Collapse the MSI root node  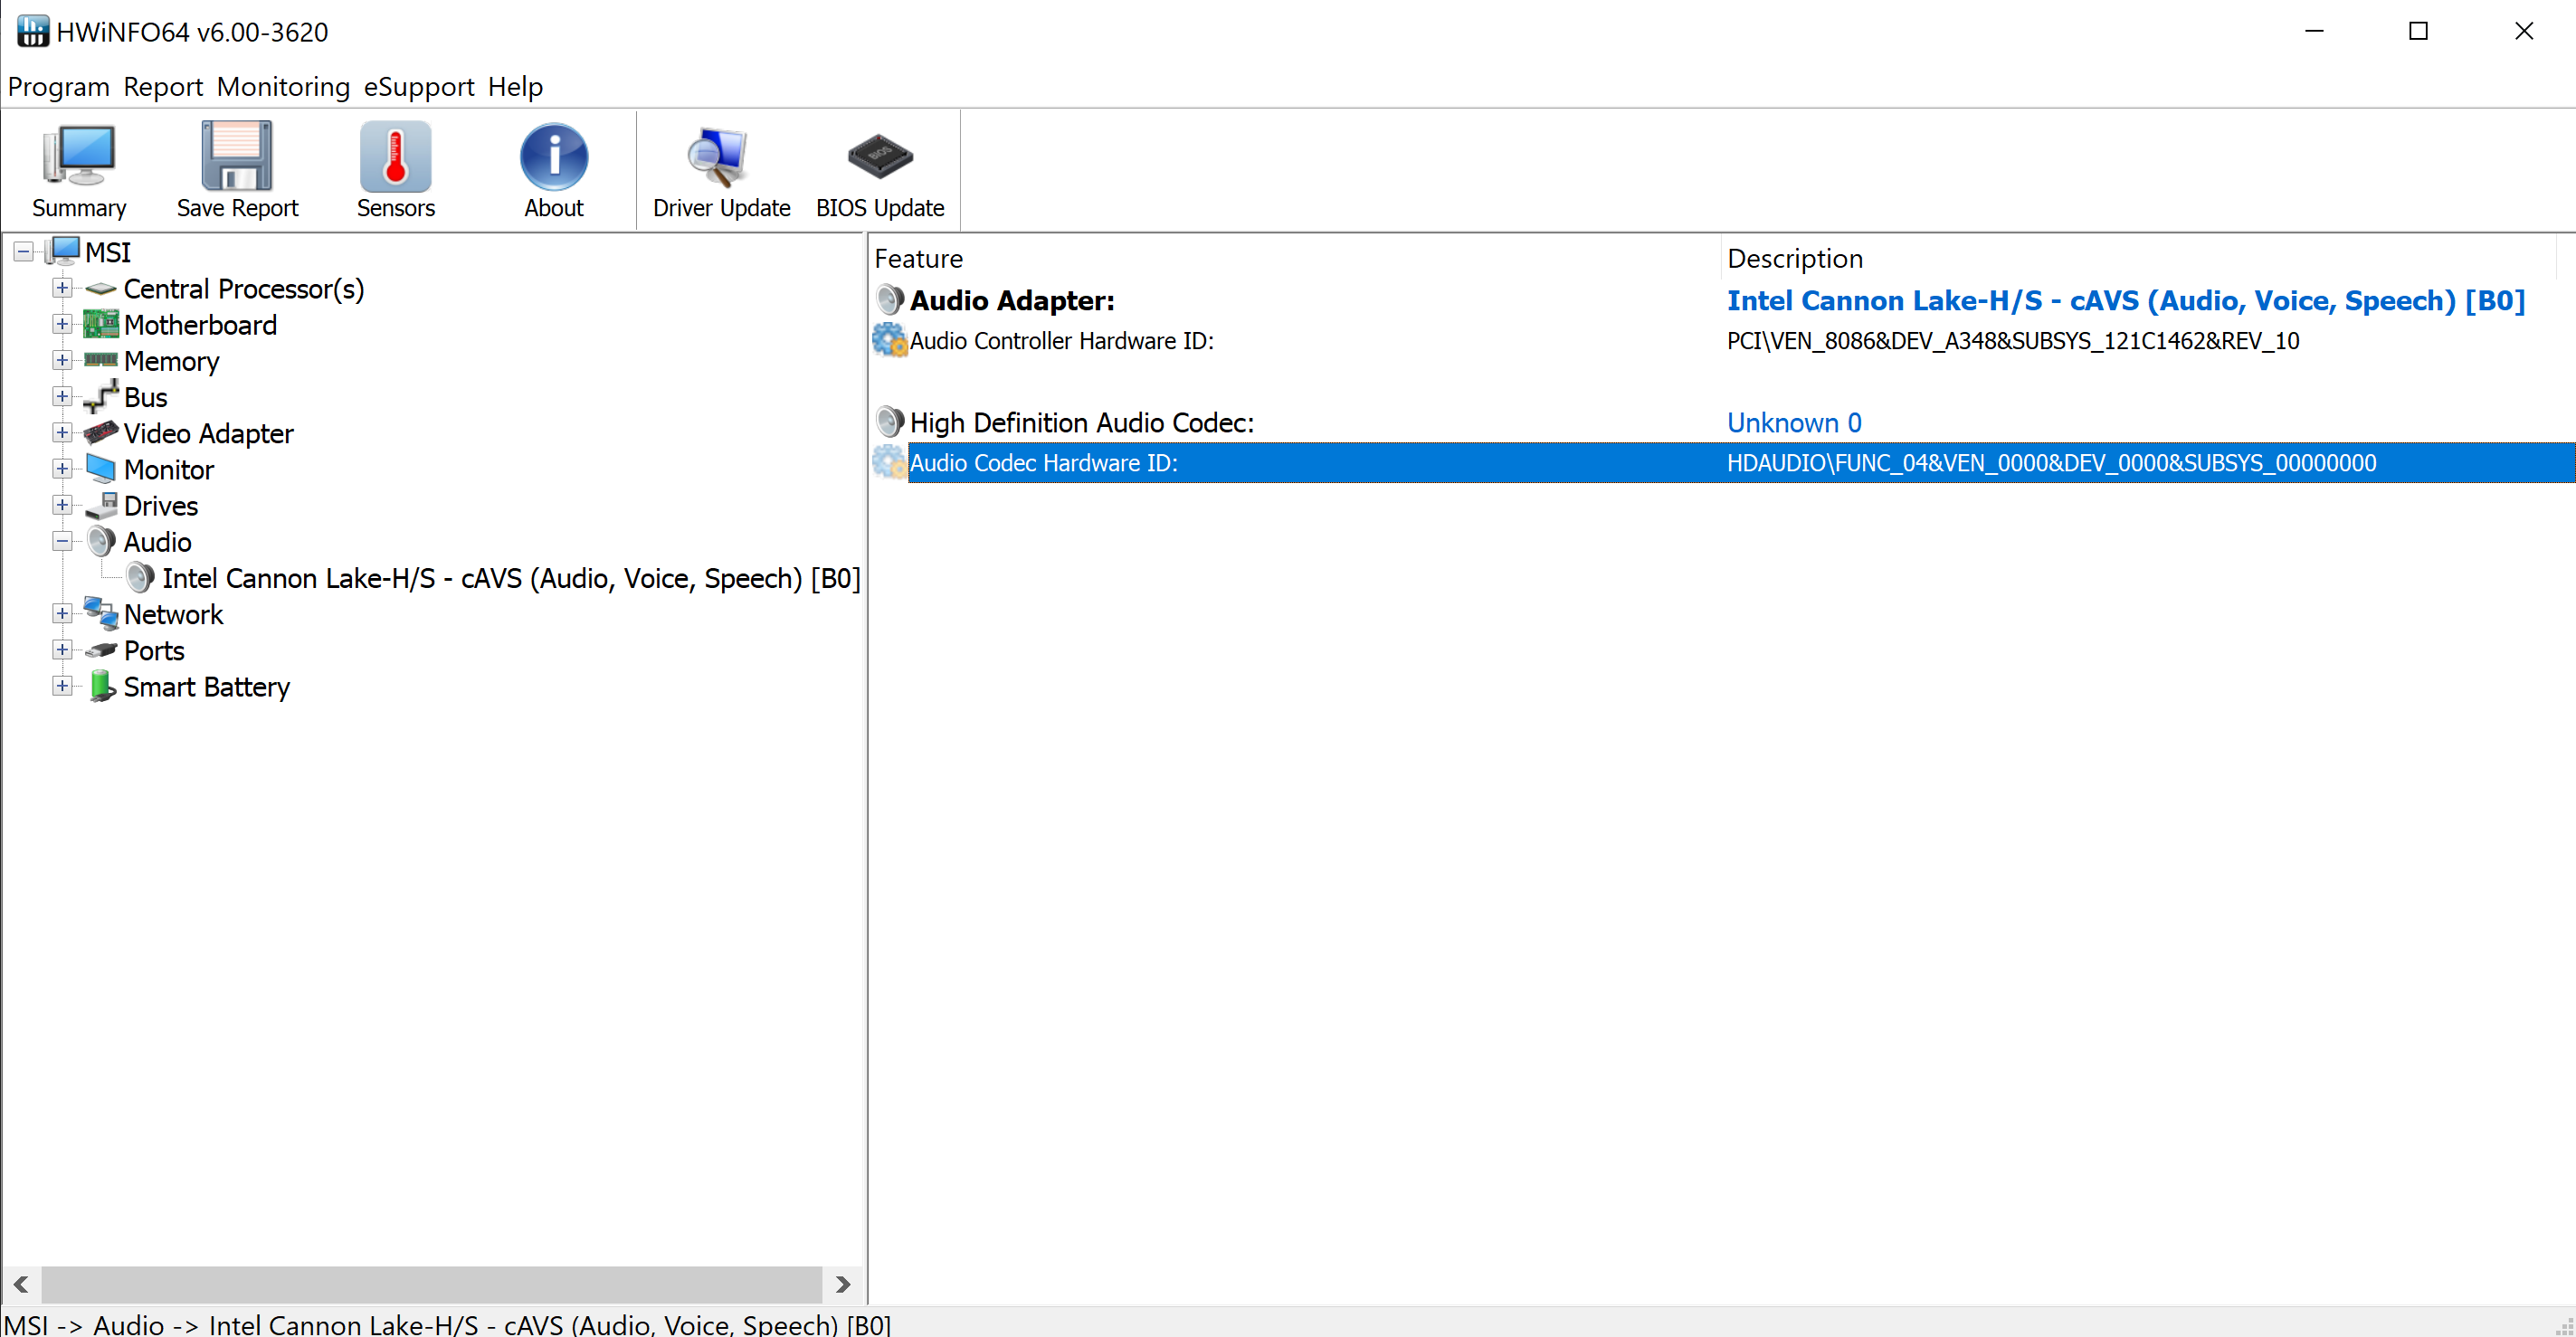coord(23,252)
